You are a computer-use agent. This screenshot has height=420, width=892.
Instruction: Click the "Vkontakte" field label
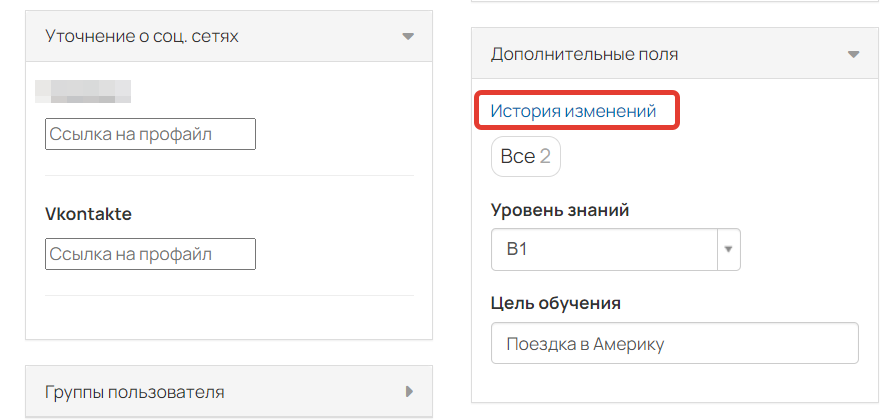[88, 214]
